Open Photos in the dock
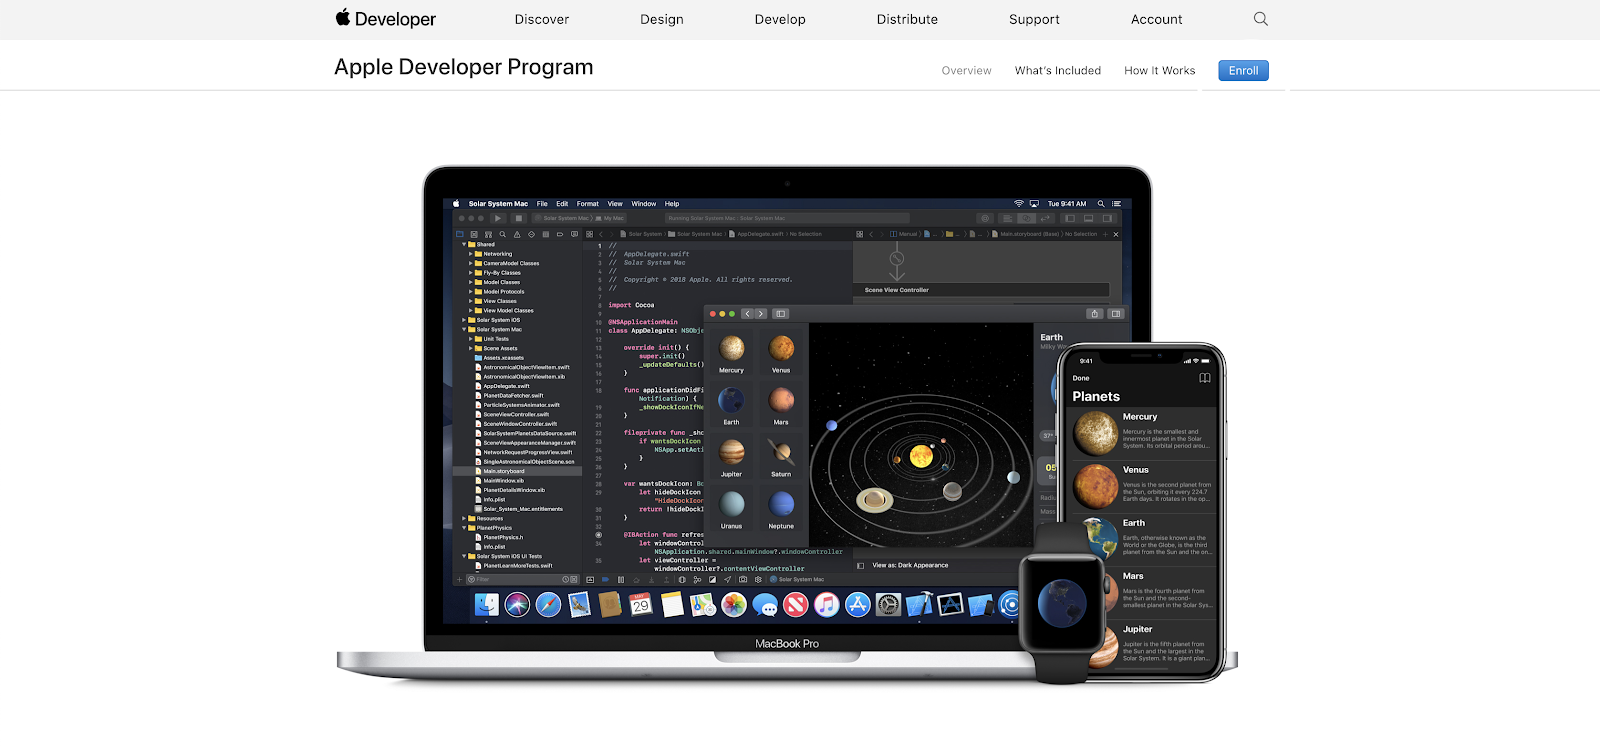Viewport: 1600px width, 751px height. [734, 604]
